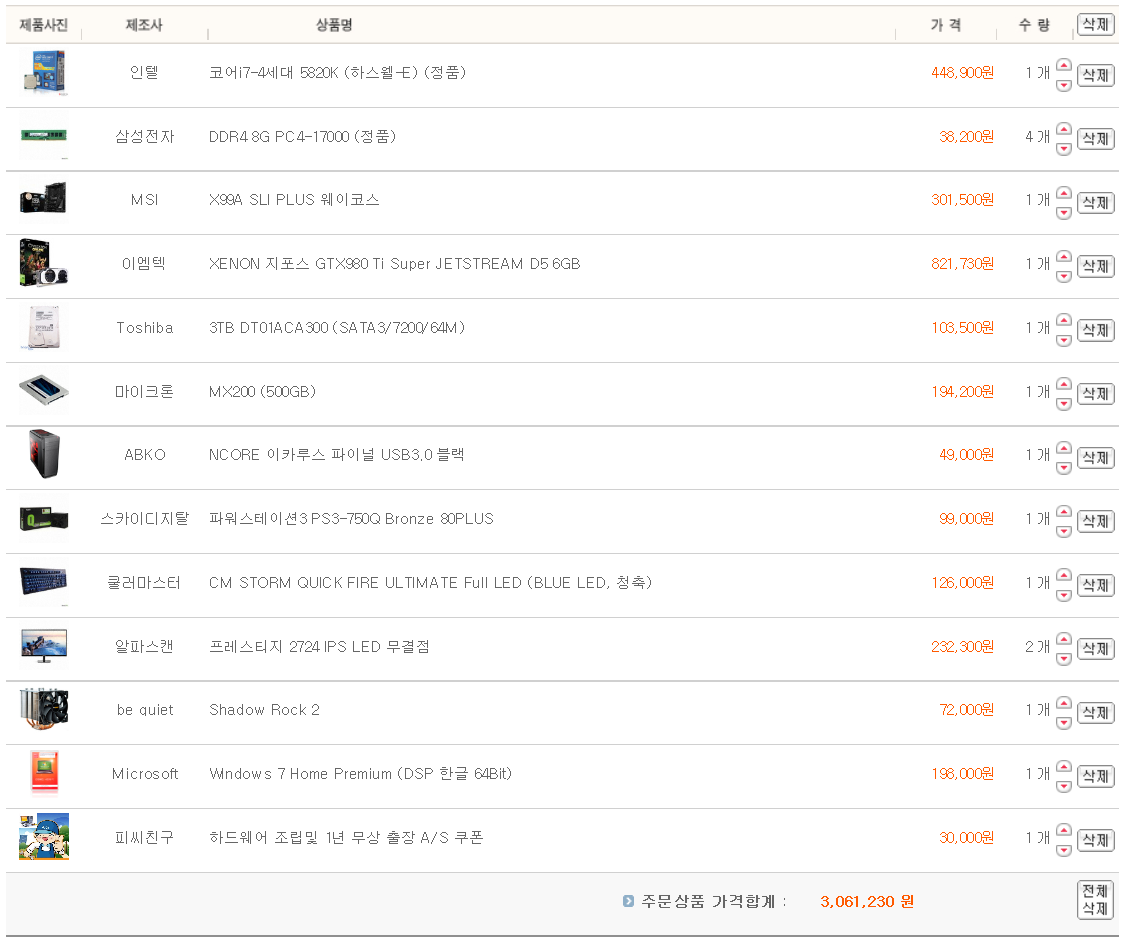Decrease quantity of Intel 코어i7 5820K
Screen dimensions: 1124x942
1064,85
